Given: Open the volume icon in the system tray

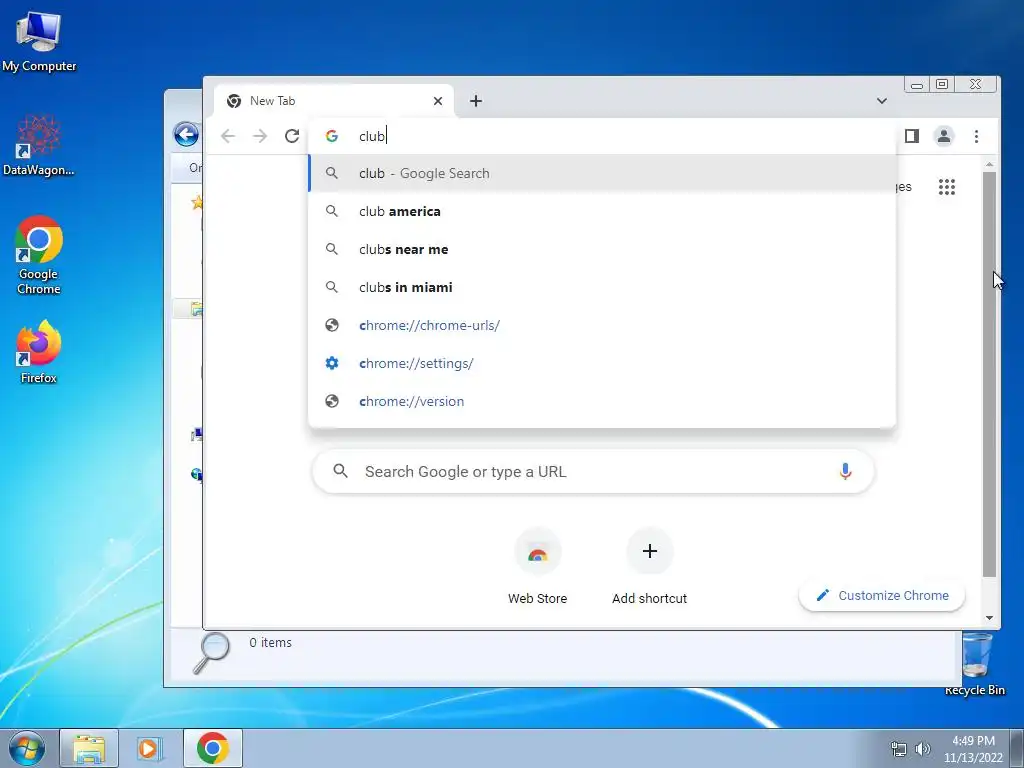Looking at the screenshot, I should click(923, 749).
